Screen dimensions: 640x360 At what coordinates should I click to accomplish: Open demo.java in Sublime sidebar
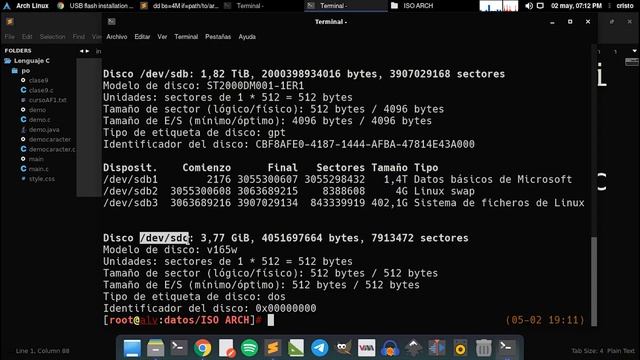coord(44,129)
